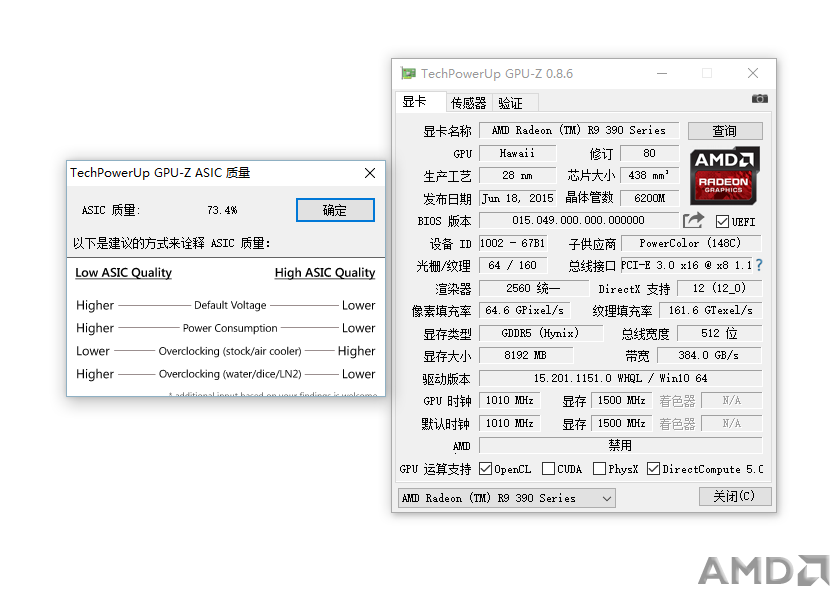Switch to the 验证 tab
The width and height of the screenshot is (835, 591).
pyautogui.click(x=514, y=103)
